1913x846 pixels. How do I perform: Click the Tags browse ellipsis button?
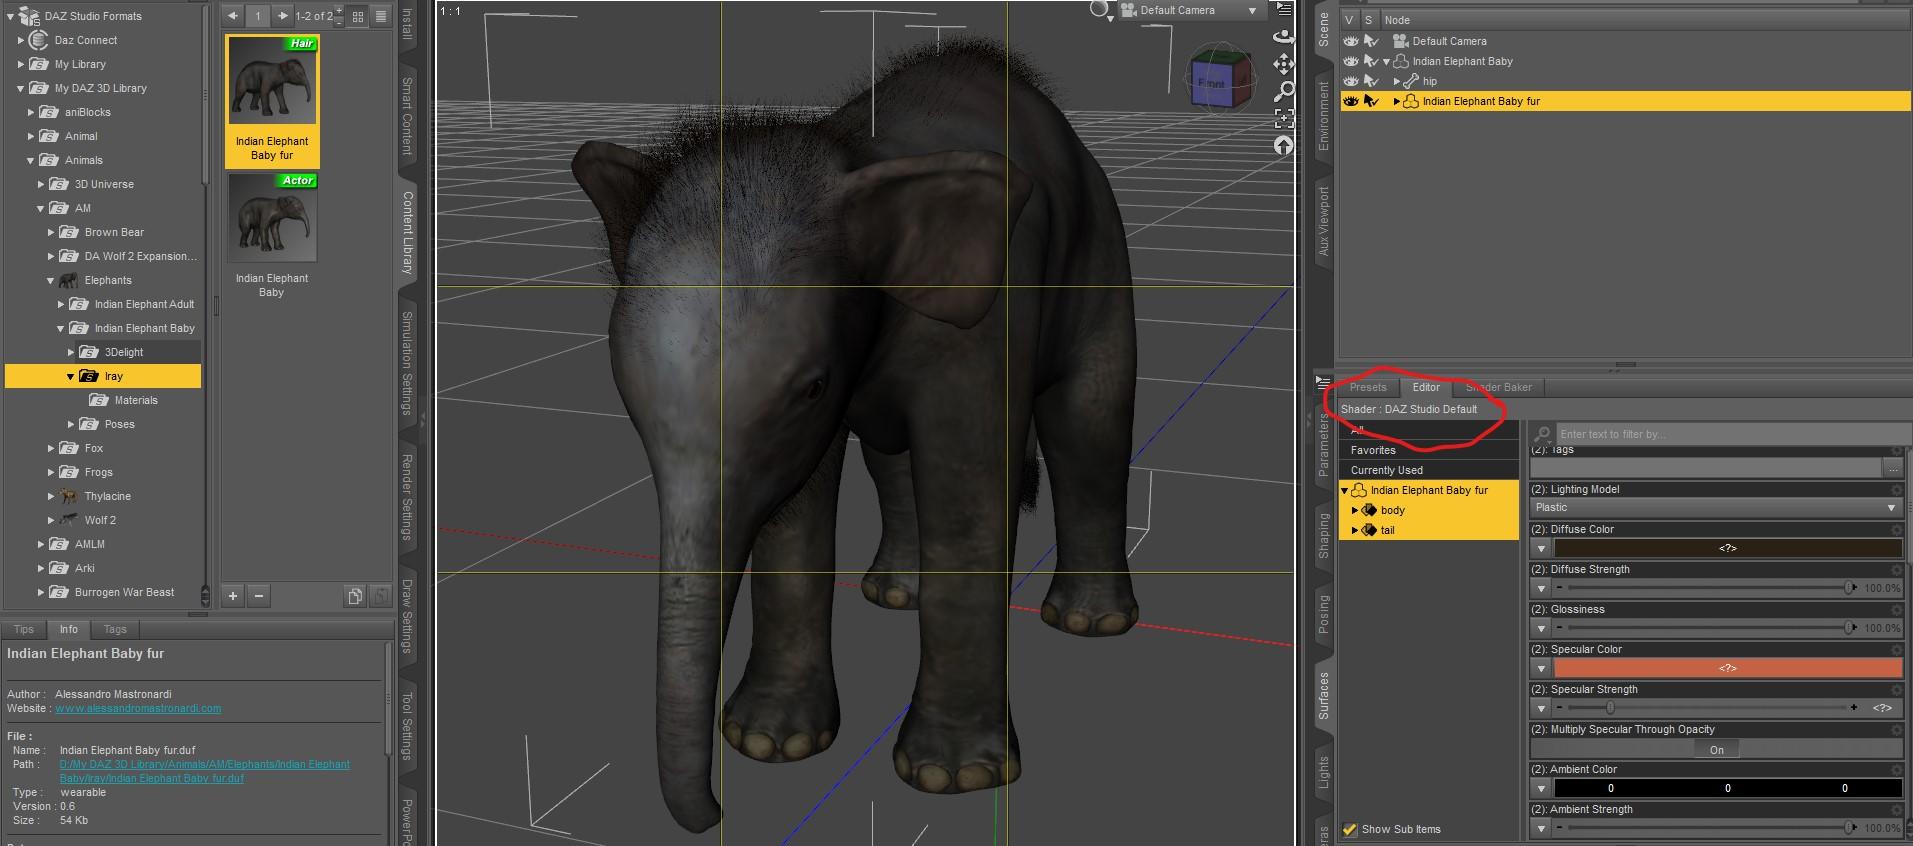click(1893, 468)
